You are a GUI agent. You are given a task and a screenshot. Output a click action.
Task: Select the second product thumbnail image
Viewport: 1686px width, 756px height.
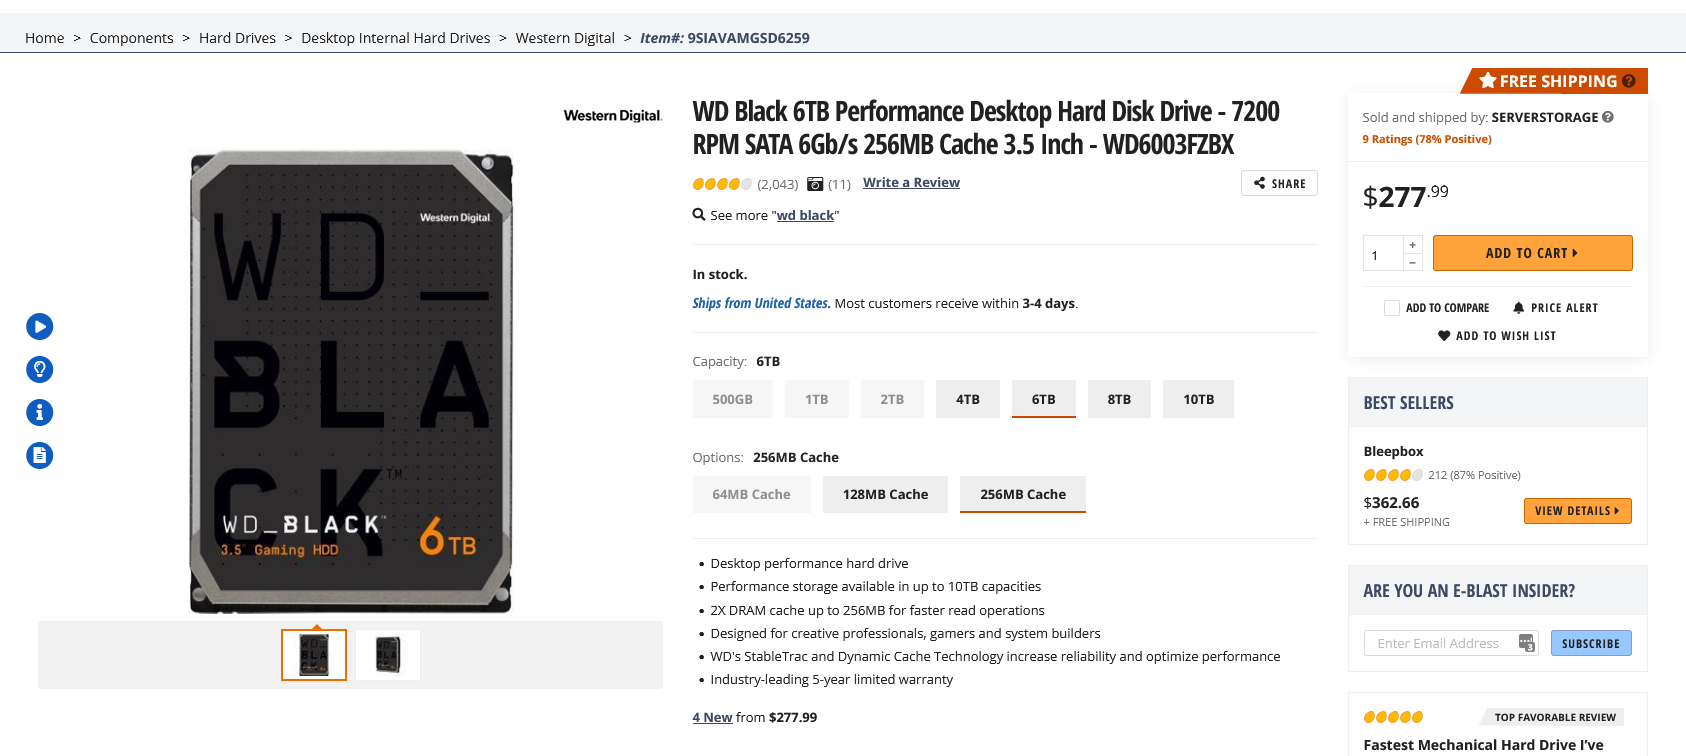pos(388,655)
